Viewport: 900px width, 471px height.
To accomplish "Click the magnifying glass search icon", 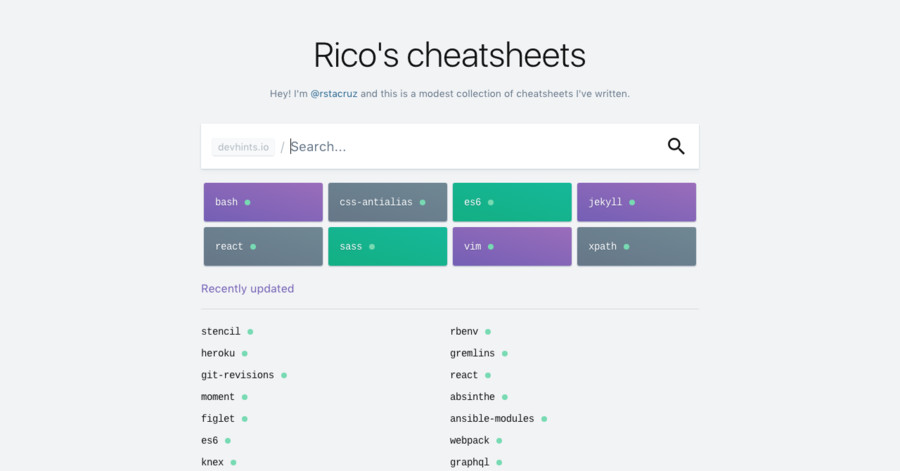I will (x=676, y=146).
